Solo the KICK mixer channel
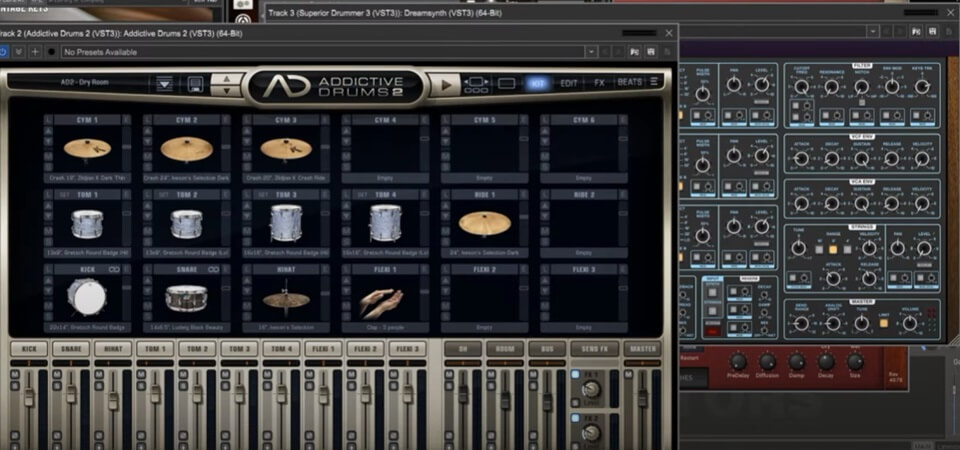 13,385
